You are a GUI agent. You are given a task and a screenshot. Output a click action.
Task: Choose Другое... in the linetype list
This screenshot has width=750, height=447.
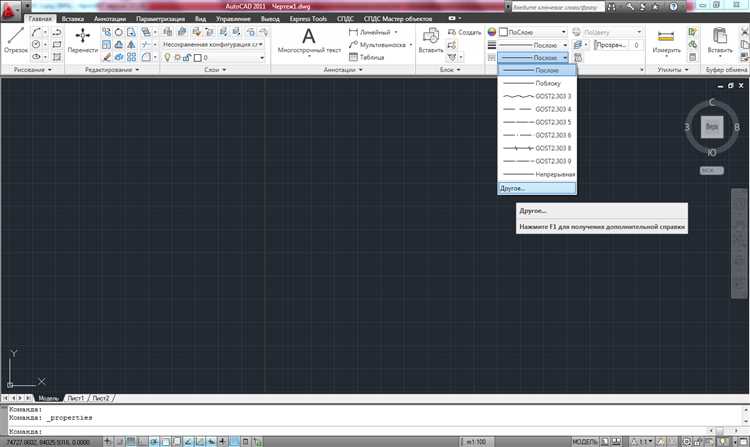(x=537, y=188)
